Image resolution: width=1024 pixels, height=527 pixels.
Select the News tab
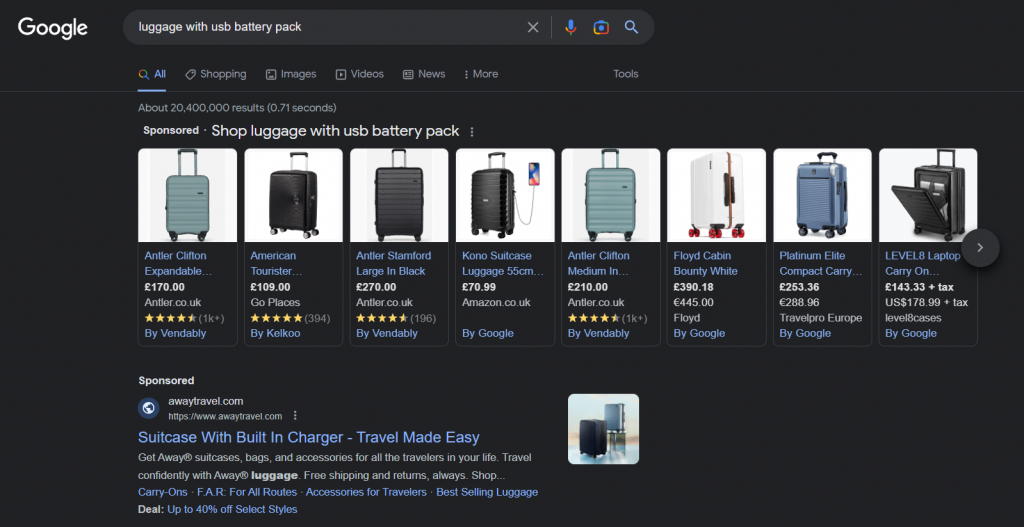[x=424, y=74]
